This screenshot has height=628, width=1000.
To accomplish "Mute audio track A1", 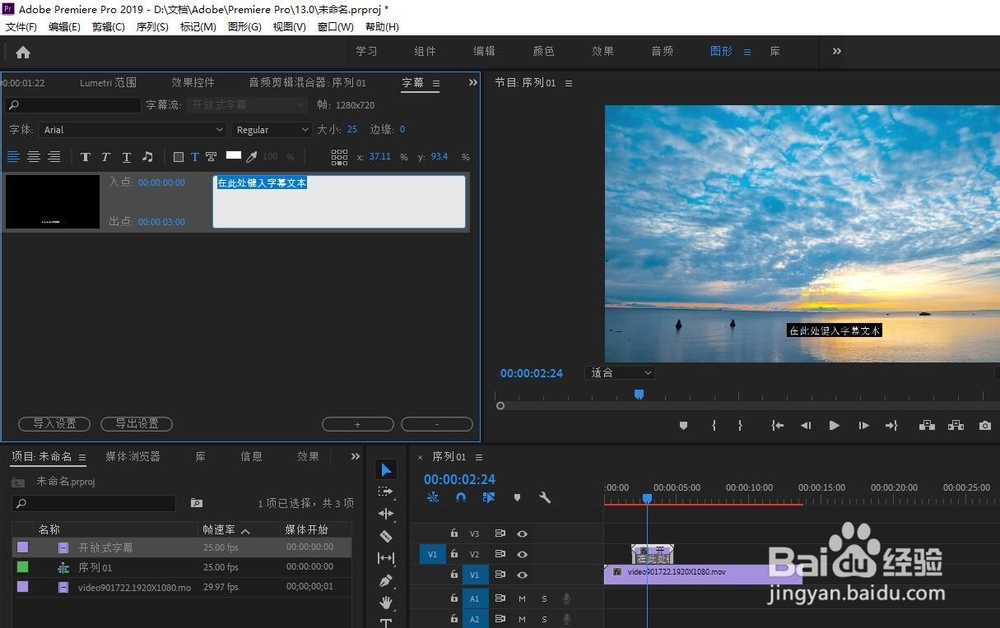I will pyautogui.click(x=522, y=599).
